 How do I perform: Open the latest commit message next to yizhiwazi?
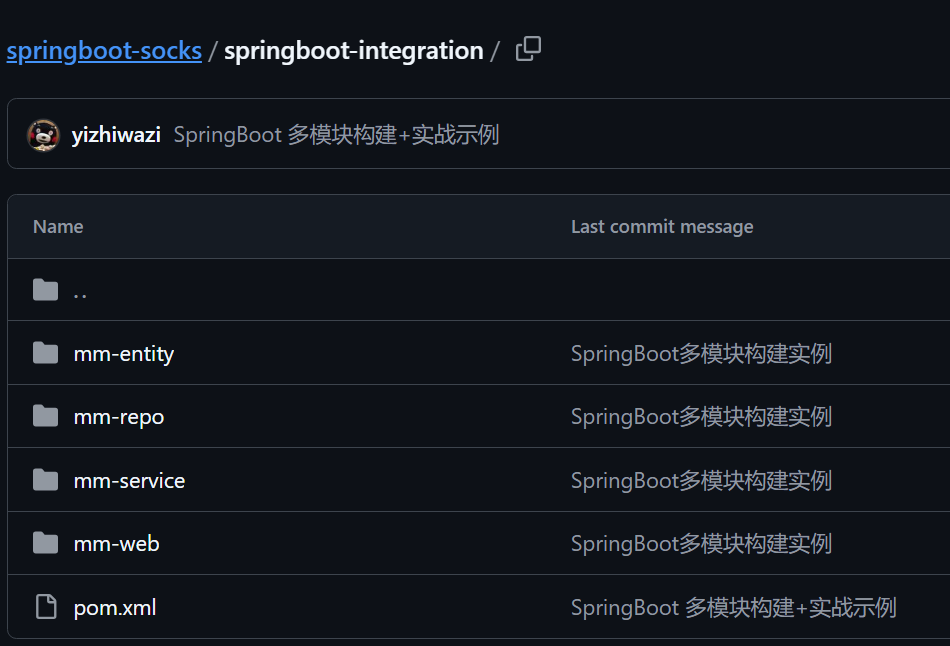(x=336, y=135)
